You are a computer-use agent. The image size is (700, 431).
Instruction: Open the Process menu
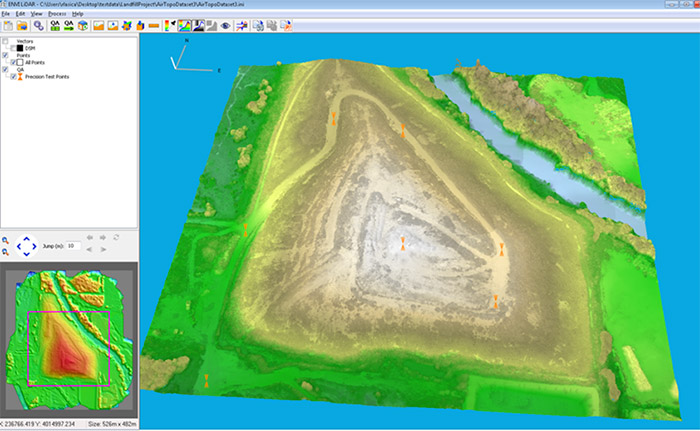(56, 15)
